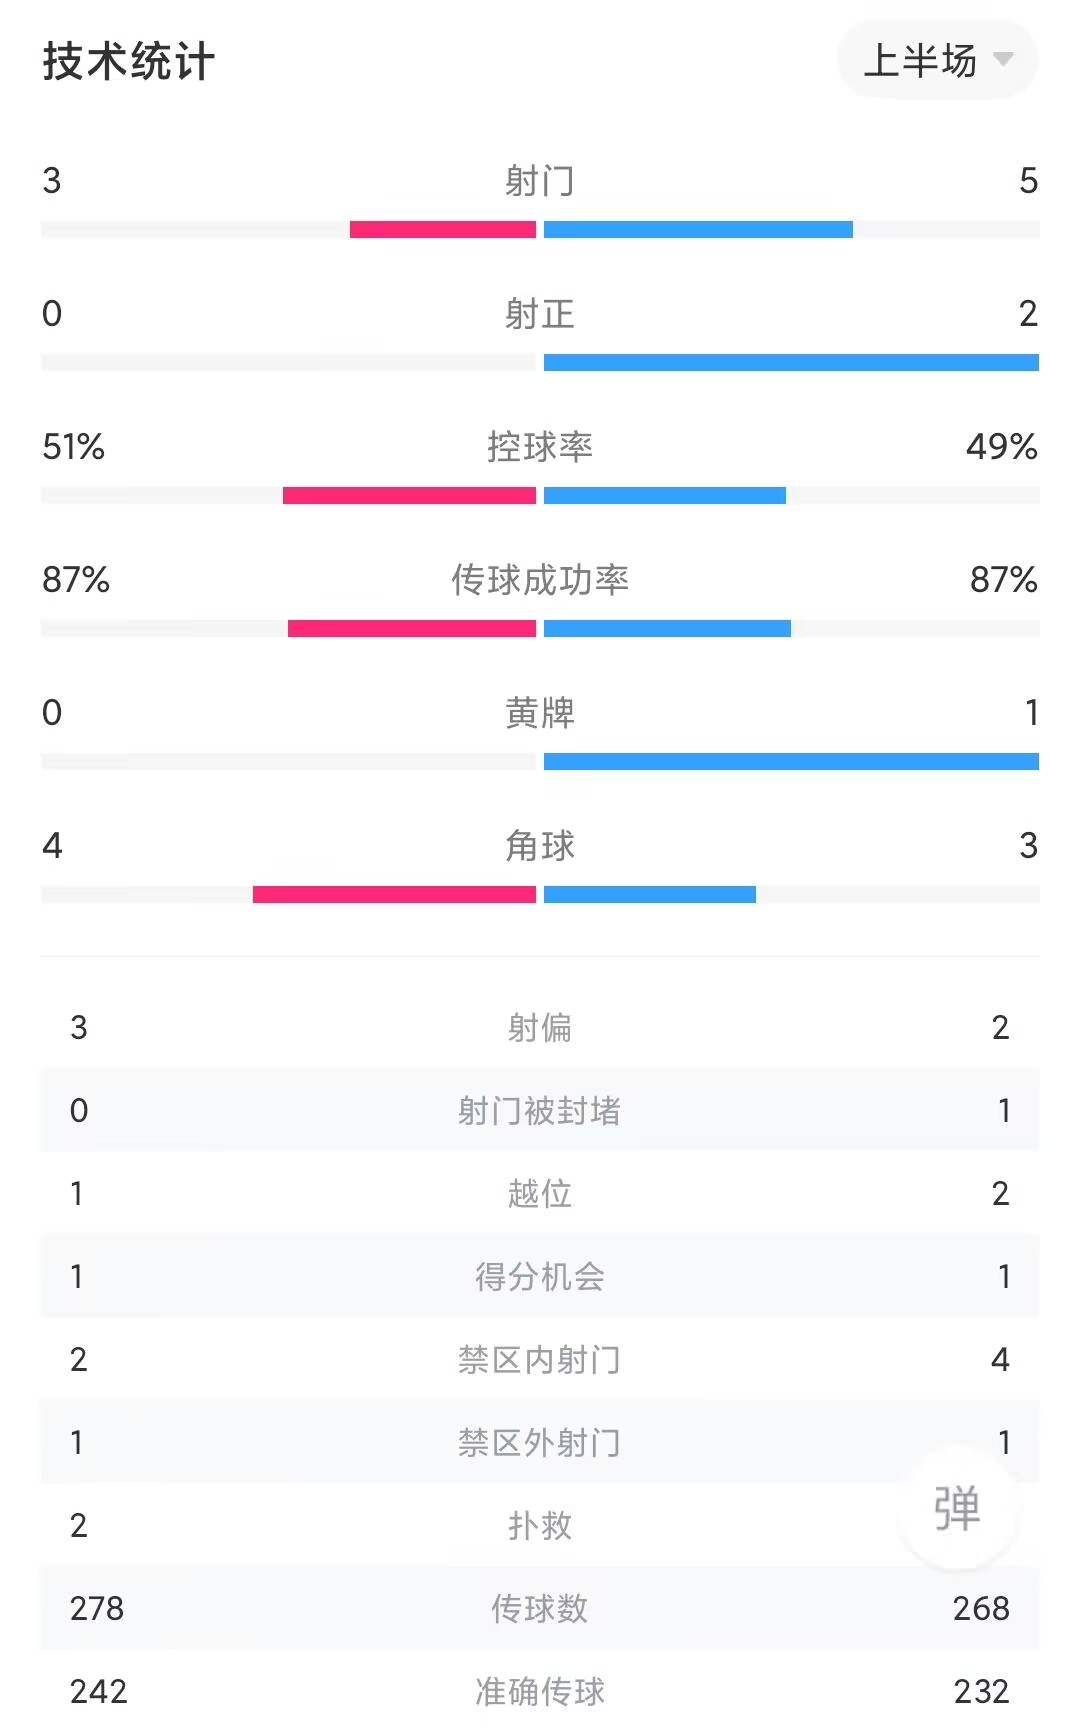Open the 上半场 period dropdown

pos(938,60)
